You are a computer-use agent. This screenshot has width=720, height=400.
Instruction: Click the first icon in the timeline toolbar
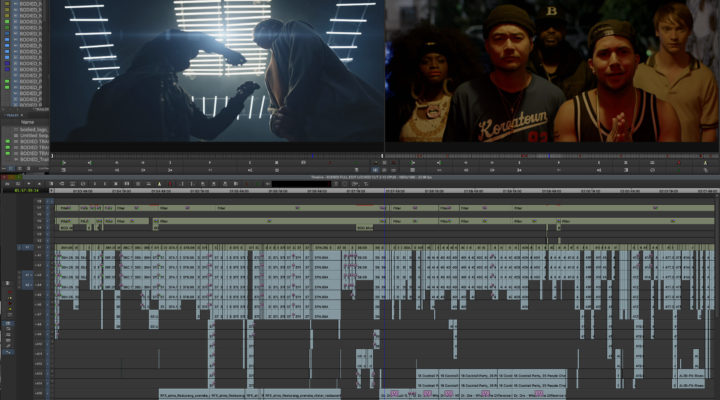pyautogui.click(x=7, y=184)
